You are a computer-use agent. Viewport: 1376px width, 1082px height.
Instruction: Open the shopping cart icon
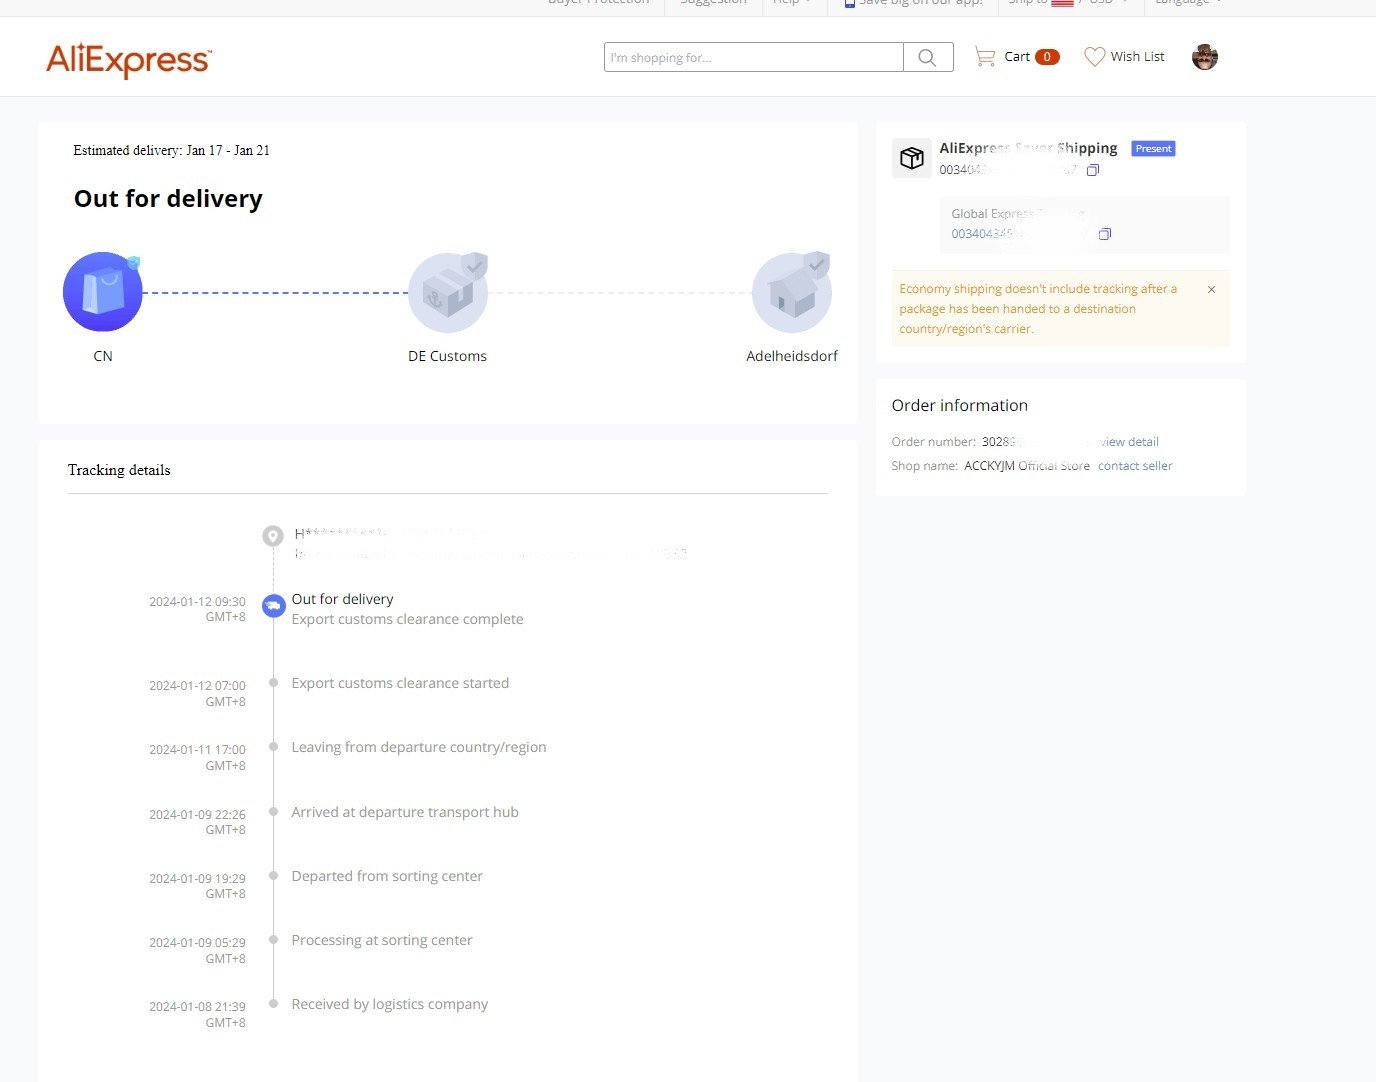click(x=985, y=57)
